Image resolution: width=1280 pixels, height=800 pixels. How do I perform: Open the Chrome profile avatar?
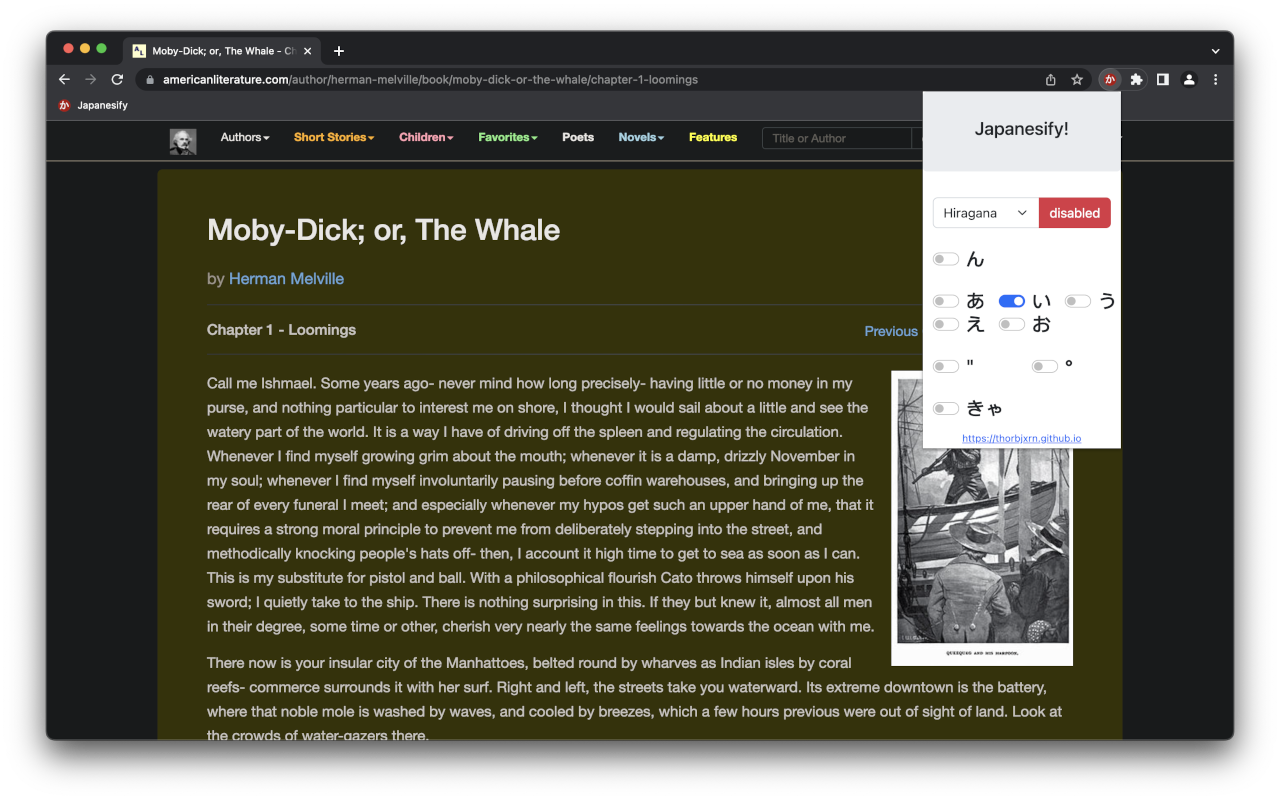1189,80
